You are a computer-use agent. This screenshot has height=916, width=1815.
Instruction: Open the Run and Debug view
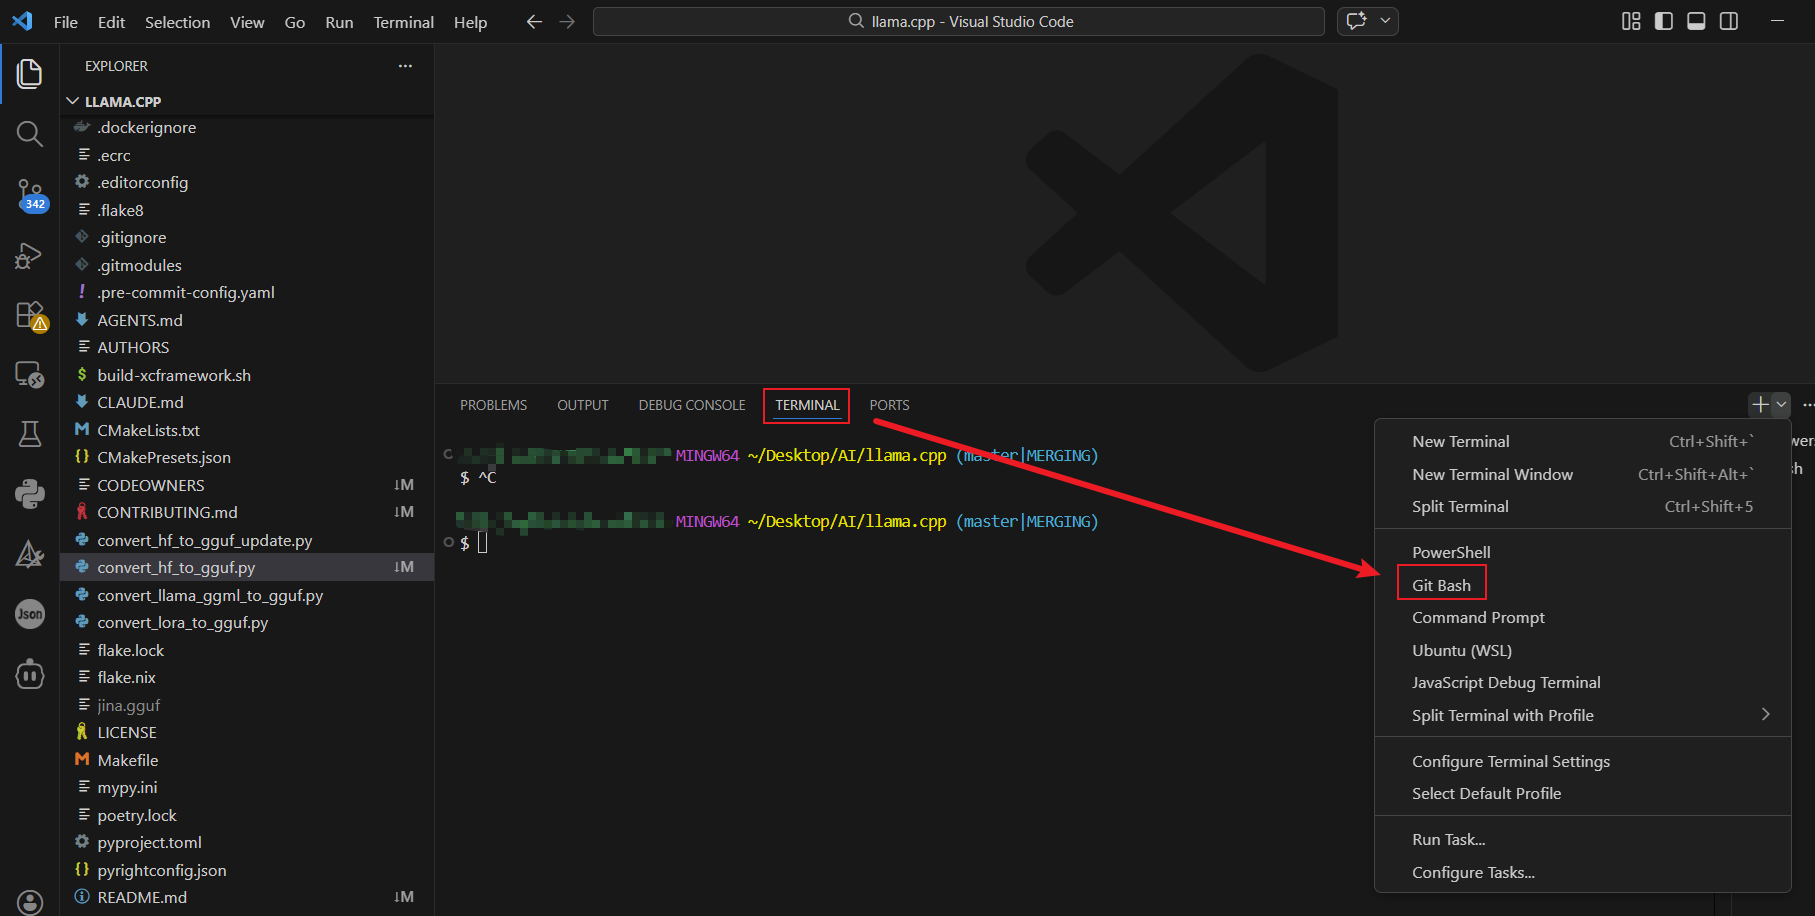[30, 255]
